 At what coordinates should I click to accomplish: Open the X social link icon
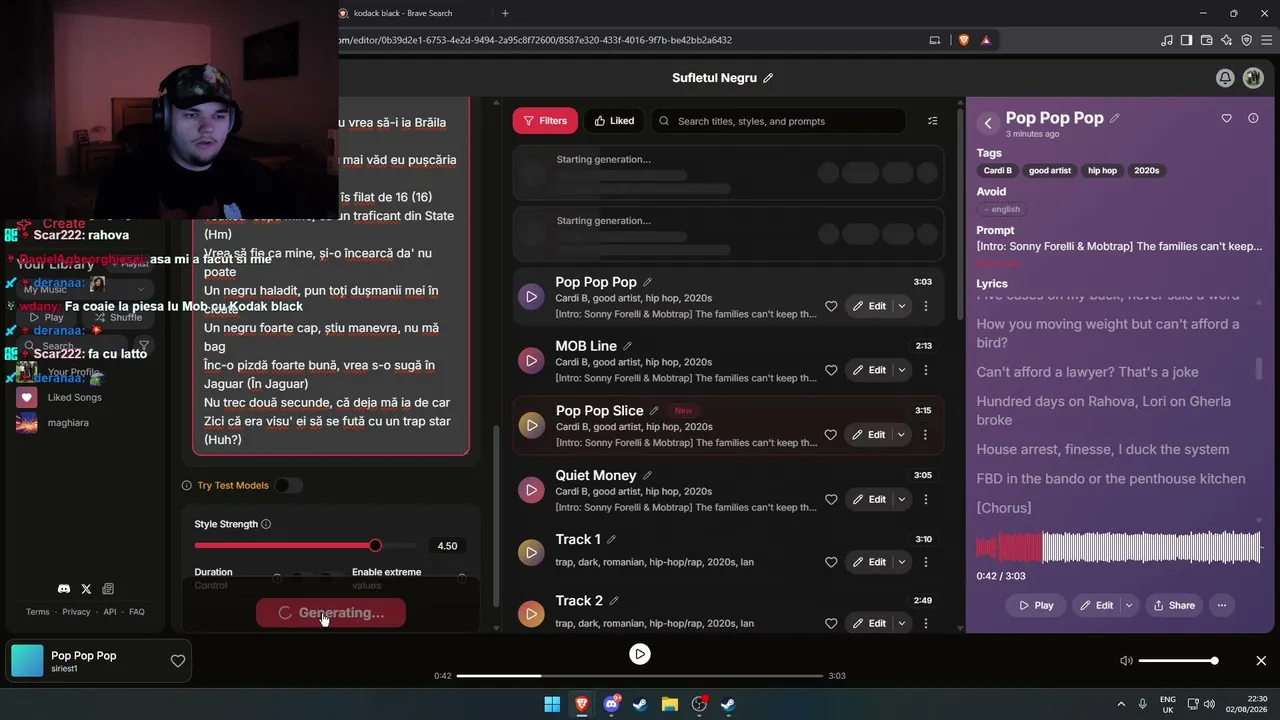[x=86, y=589]
